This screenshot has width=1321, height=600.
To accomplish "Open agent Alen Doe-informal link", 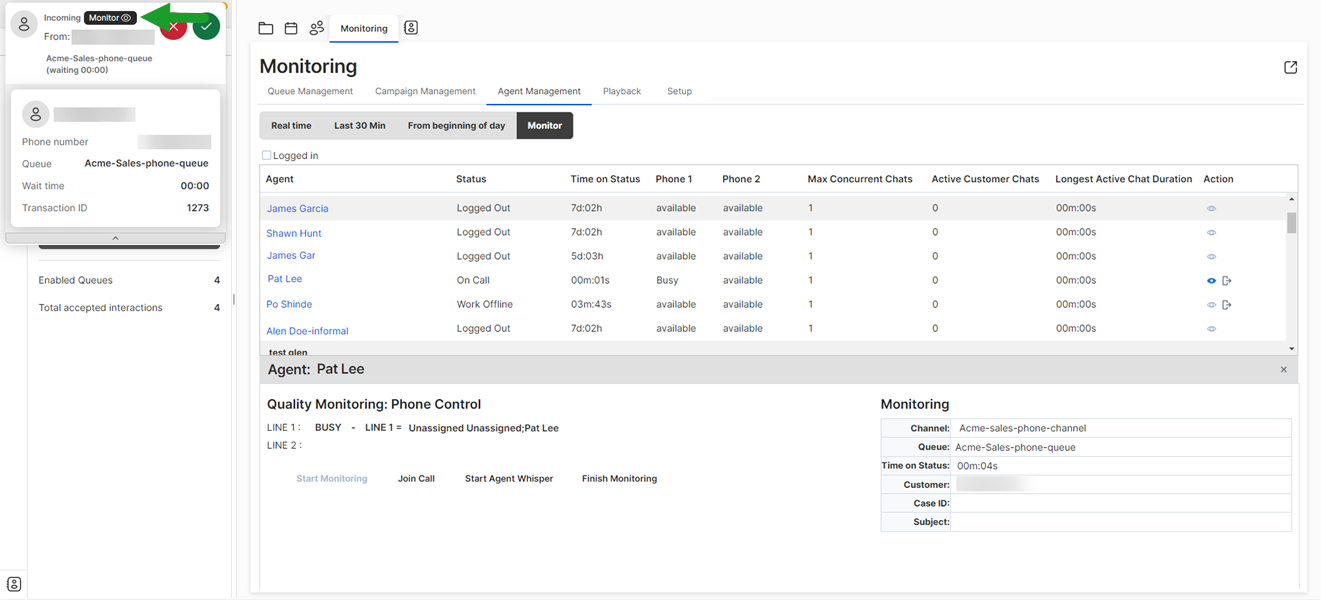I will [x=307, y=331].
